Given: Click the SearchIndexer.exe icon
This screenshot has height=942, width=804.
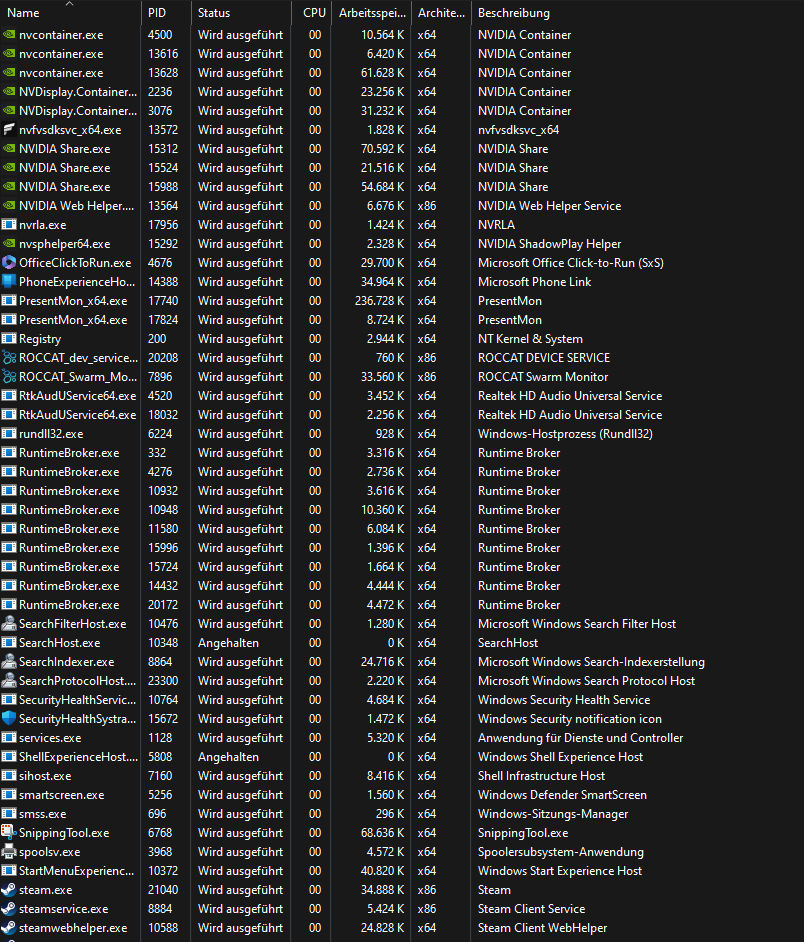Looking at the screenshot, I should pos(8,661).
